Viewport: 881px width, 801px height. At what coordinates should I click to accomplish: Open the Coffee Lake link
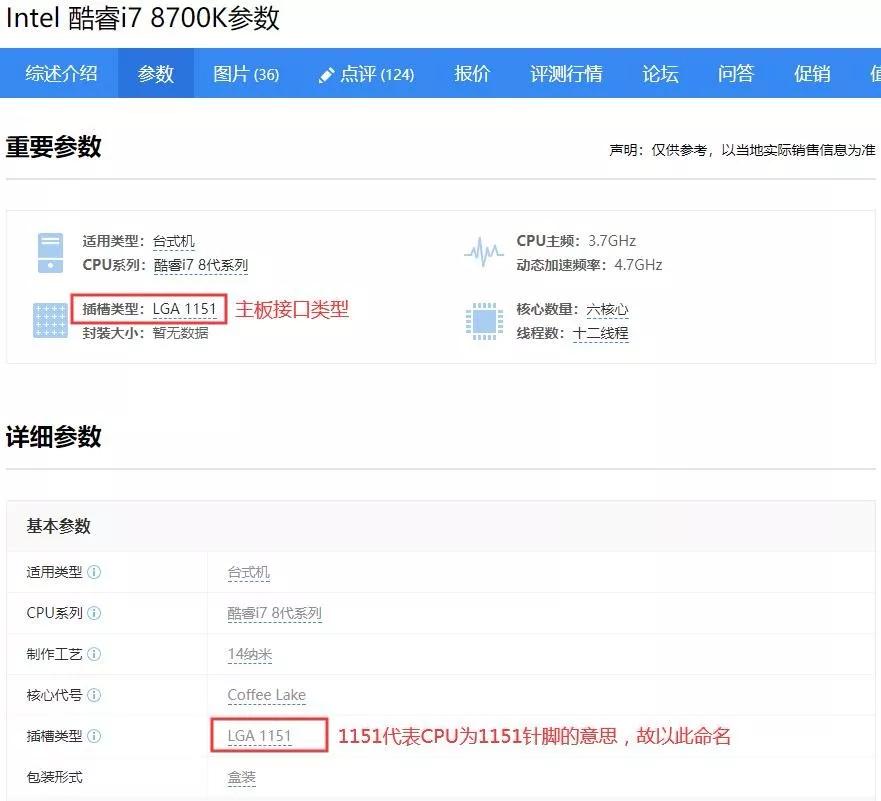pyautogui.click(x=266, y=695)
